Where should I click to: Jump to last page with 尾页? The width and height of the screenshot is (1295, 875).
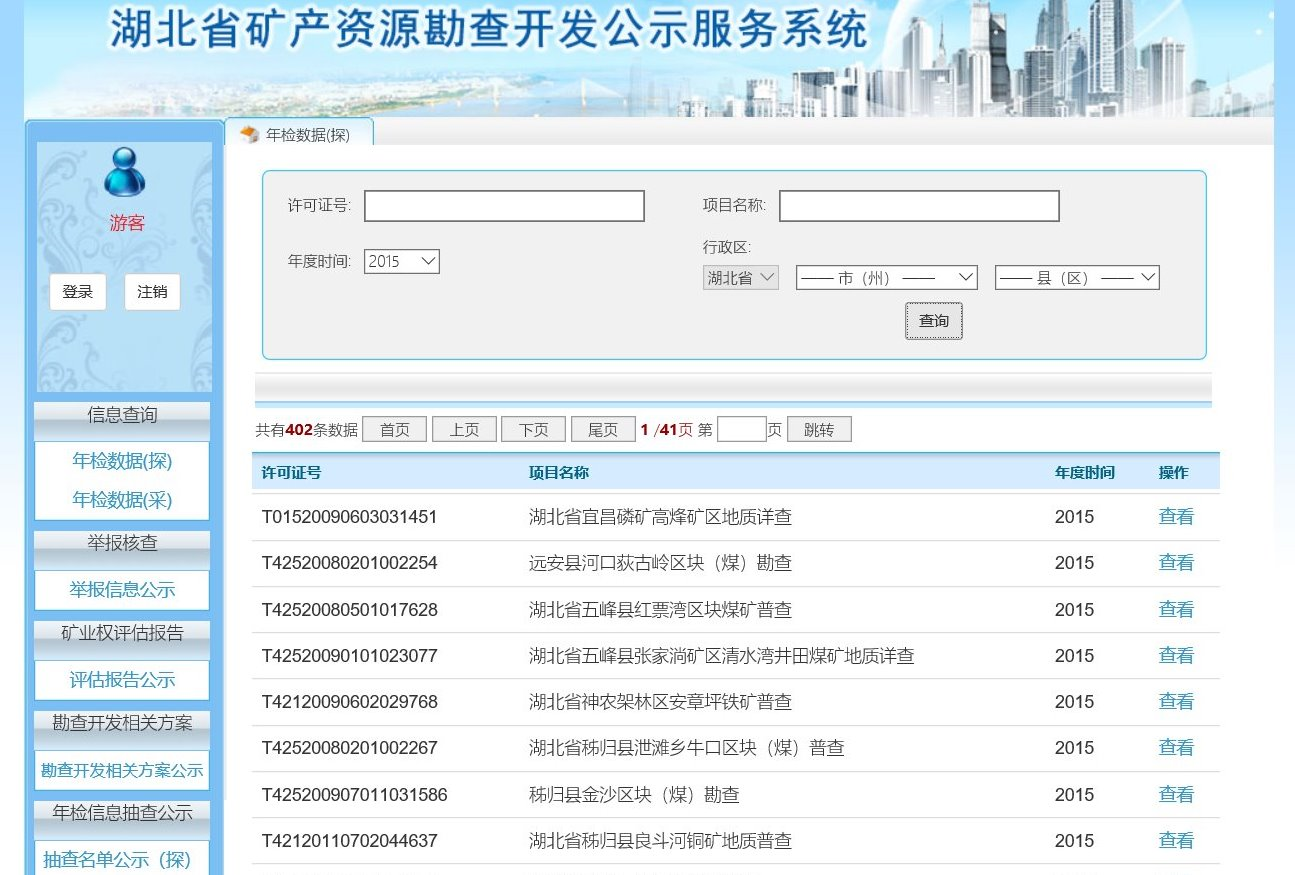click(602, 430)
